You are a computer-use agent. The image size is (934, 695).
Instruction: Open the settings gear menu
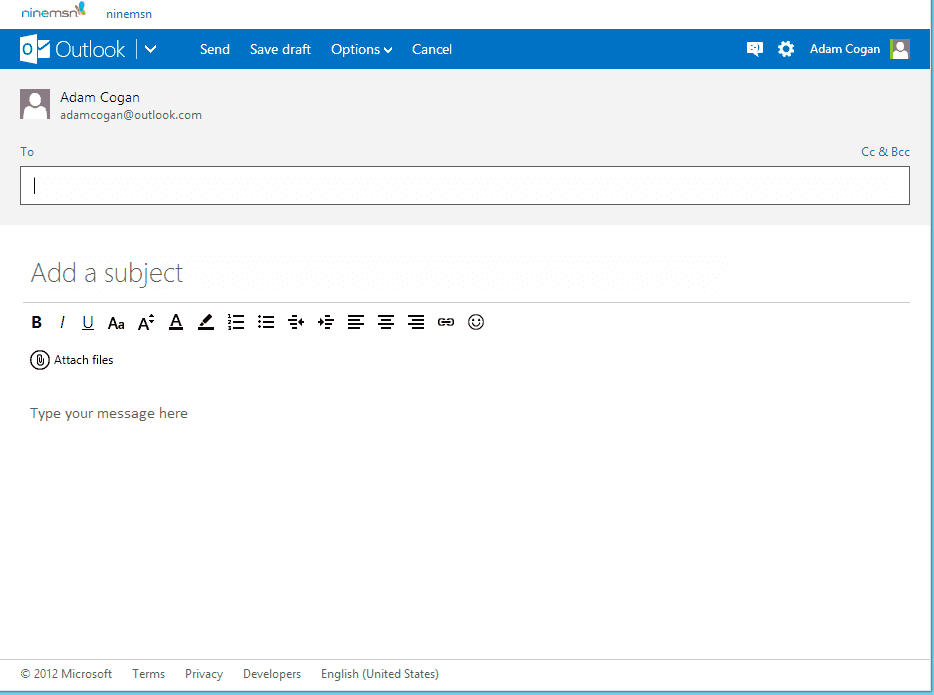coord(786,49)
